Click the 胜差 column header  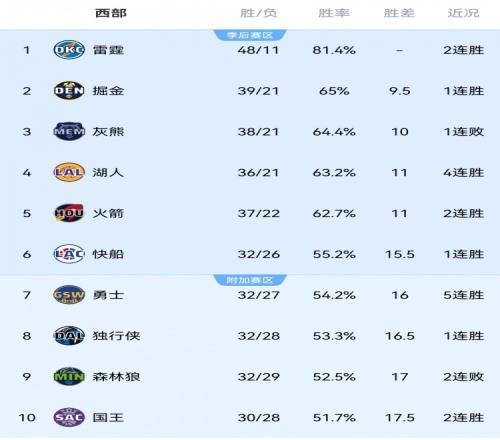click(x=399, y=13)
